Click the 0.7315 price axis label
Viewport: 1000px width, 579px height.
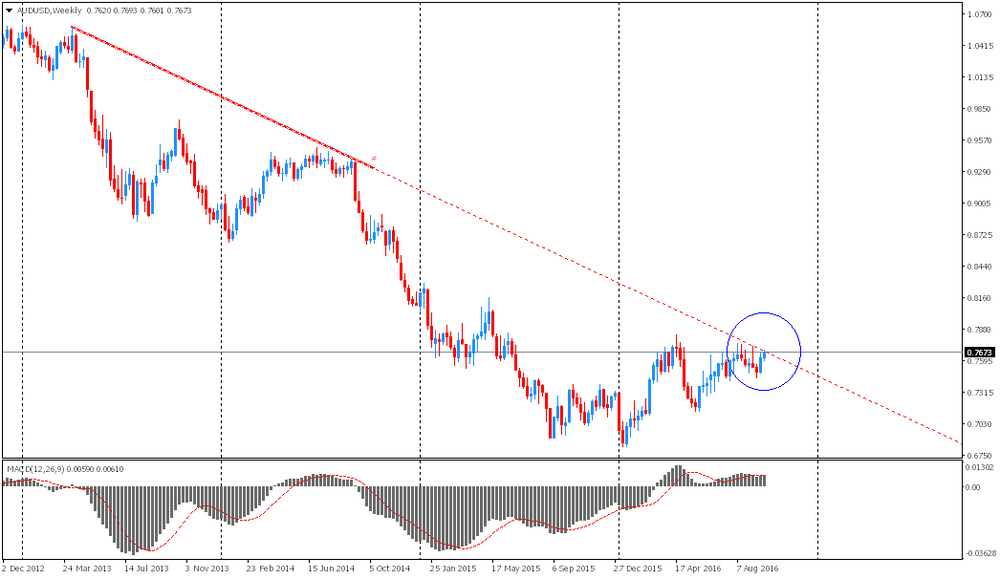coord(980,393)
